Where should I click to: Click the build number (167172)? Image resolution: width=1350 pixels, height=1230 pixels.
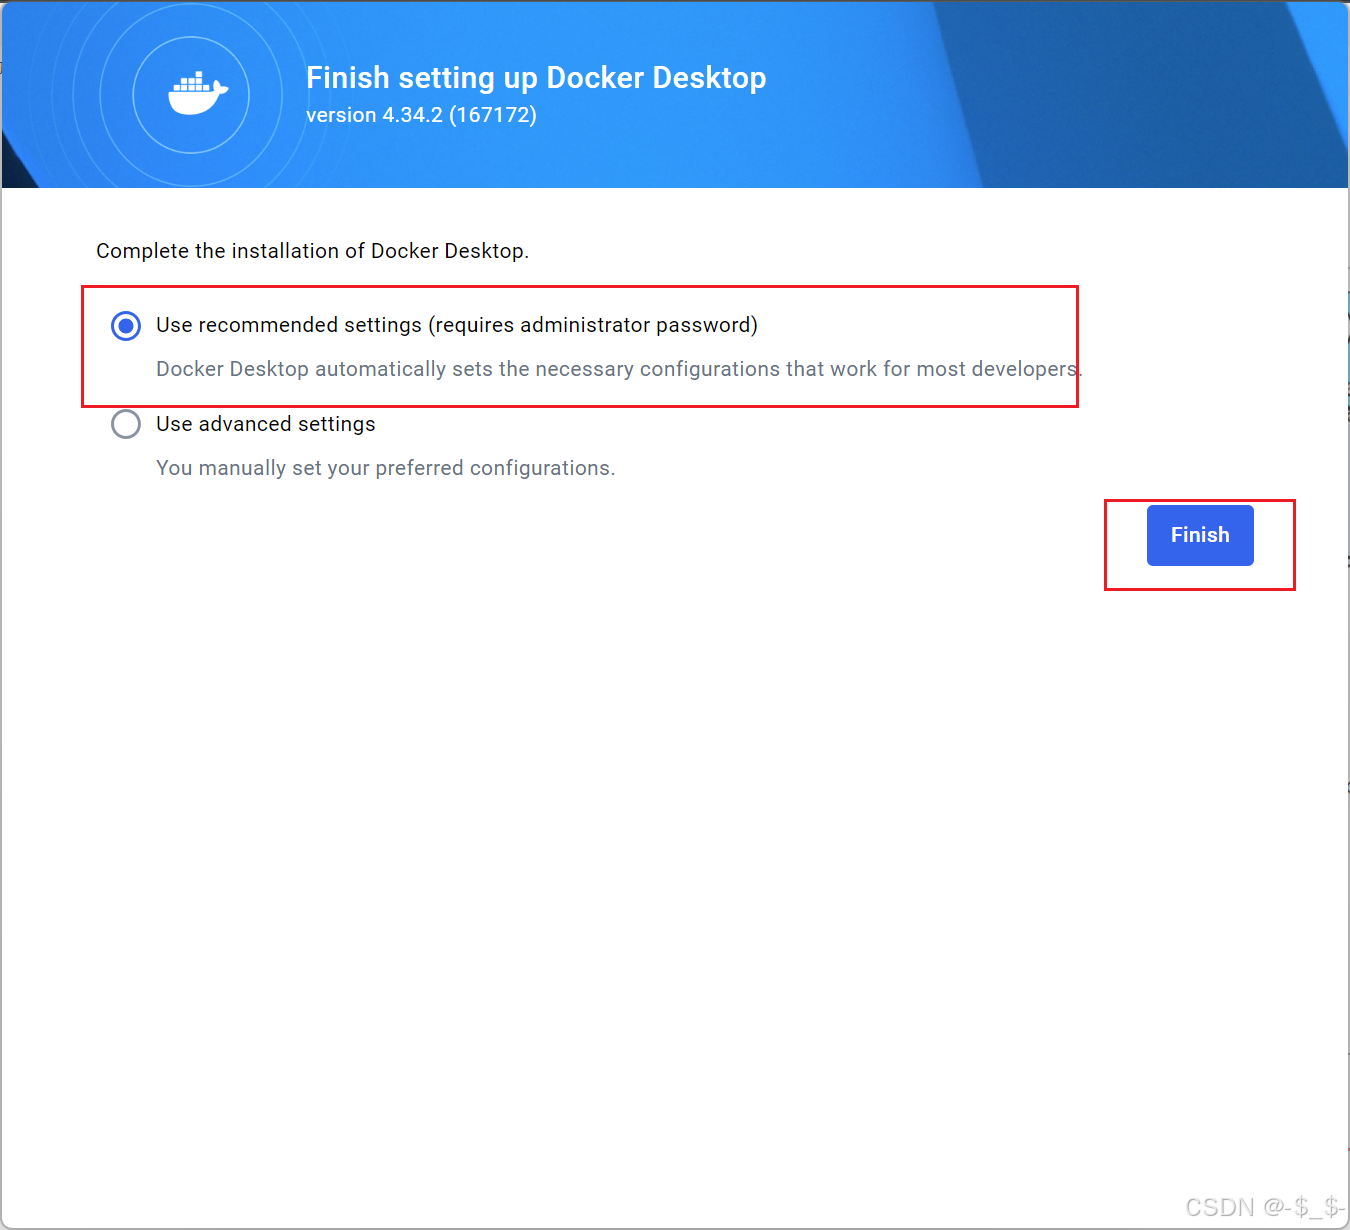click(x=493, y=115)
